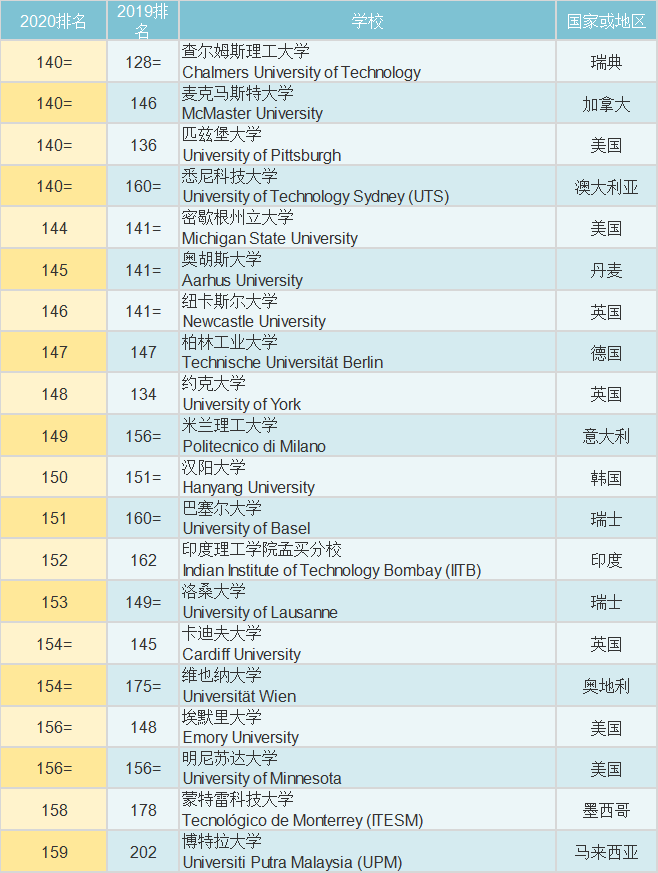This screenshot has height=873, width=658.
Task: Select the 2019排名 column header
Action: pos(143,21)
